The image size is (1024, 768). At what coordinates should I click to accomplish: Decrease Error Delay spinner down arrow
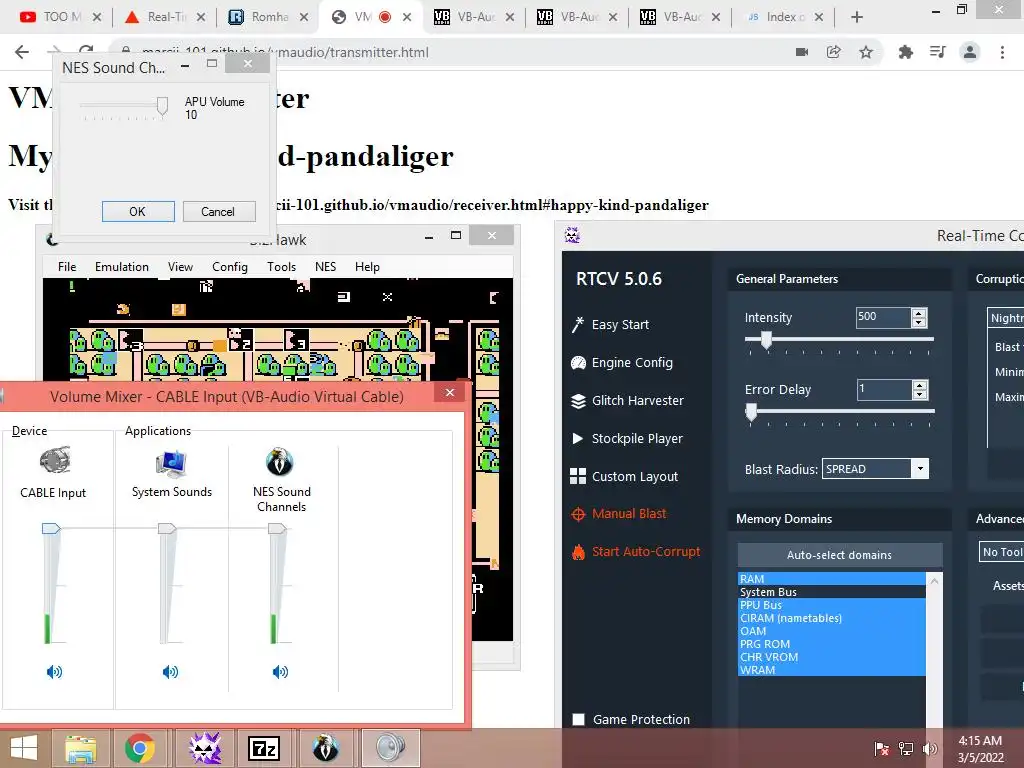pyautogui.click(x=920, y=394)
